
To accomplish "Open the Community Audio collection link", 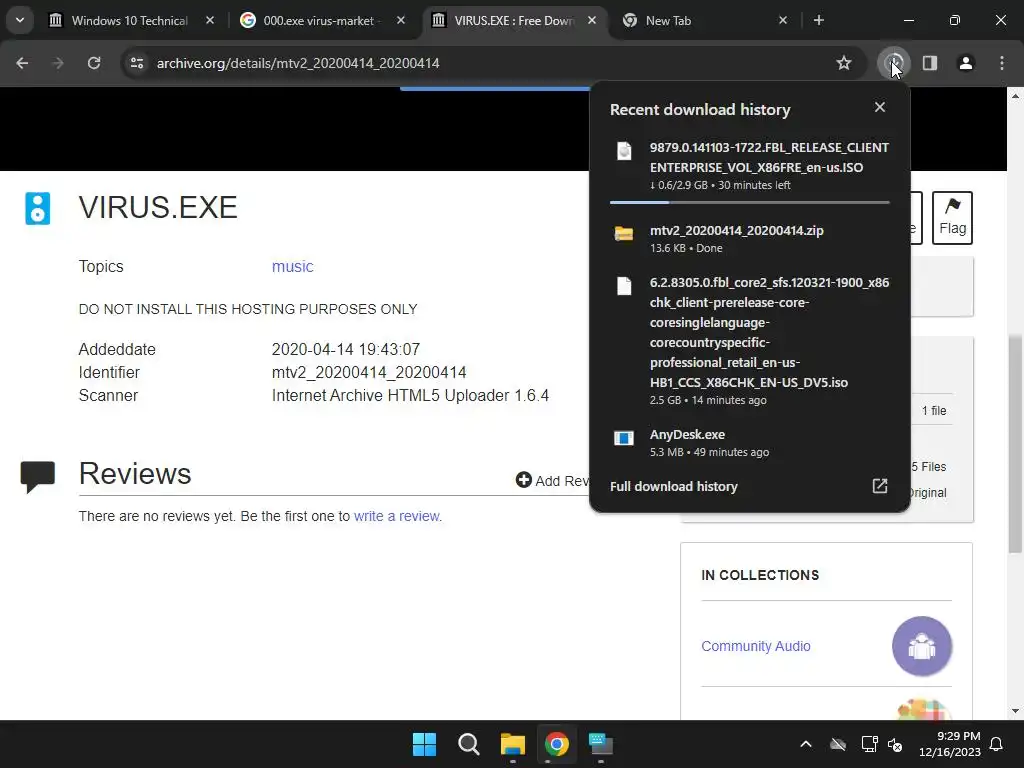I will (756, 646).
